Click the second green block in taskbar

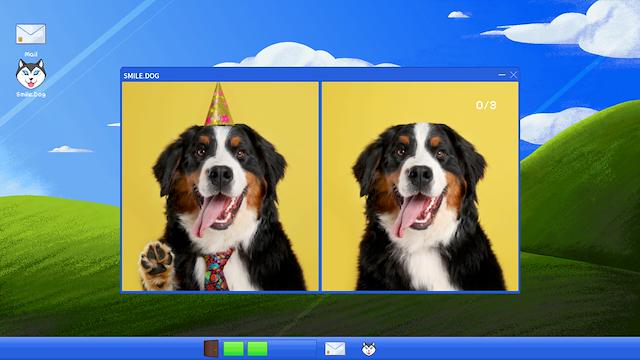(257, 349)
